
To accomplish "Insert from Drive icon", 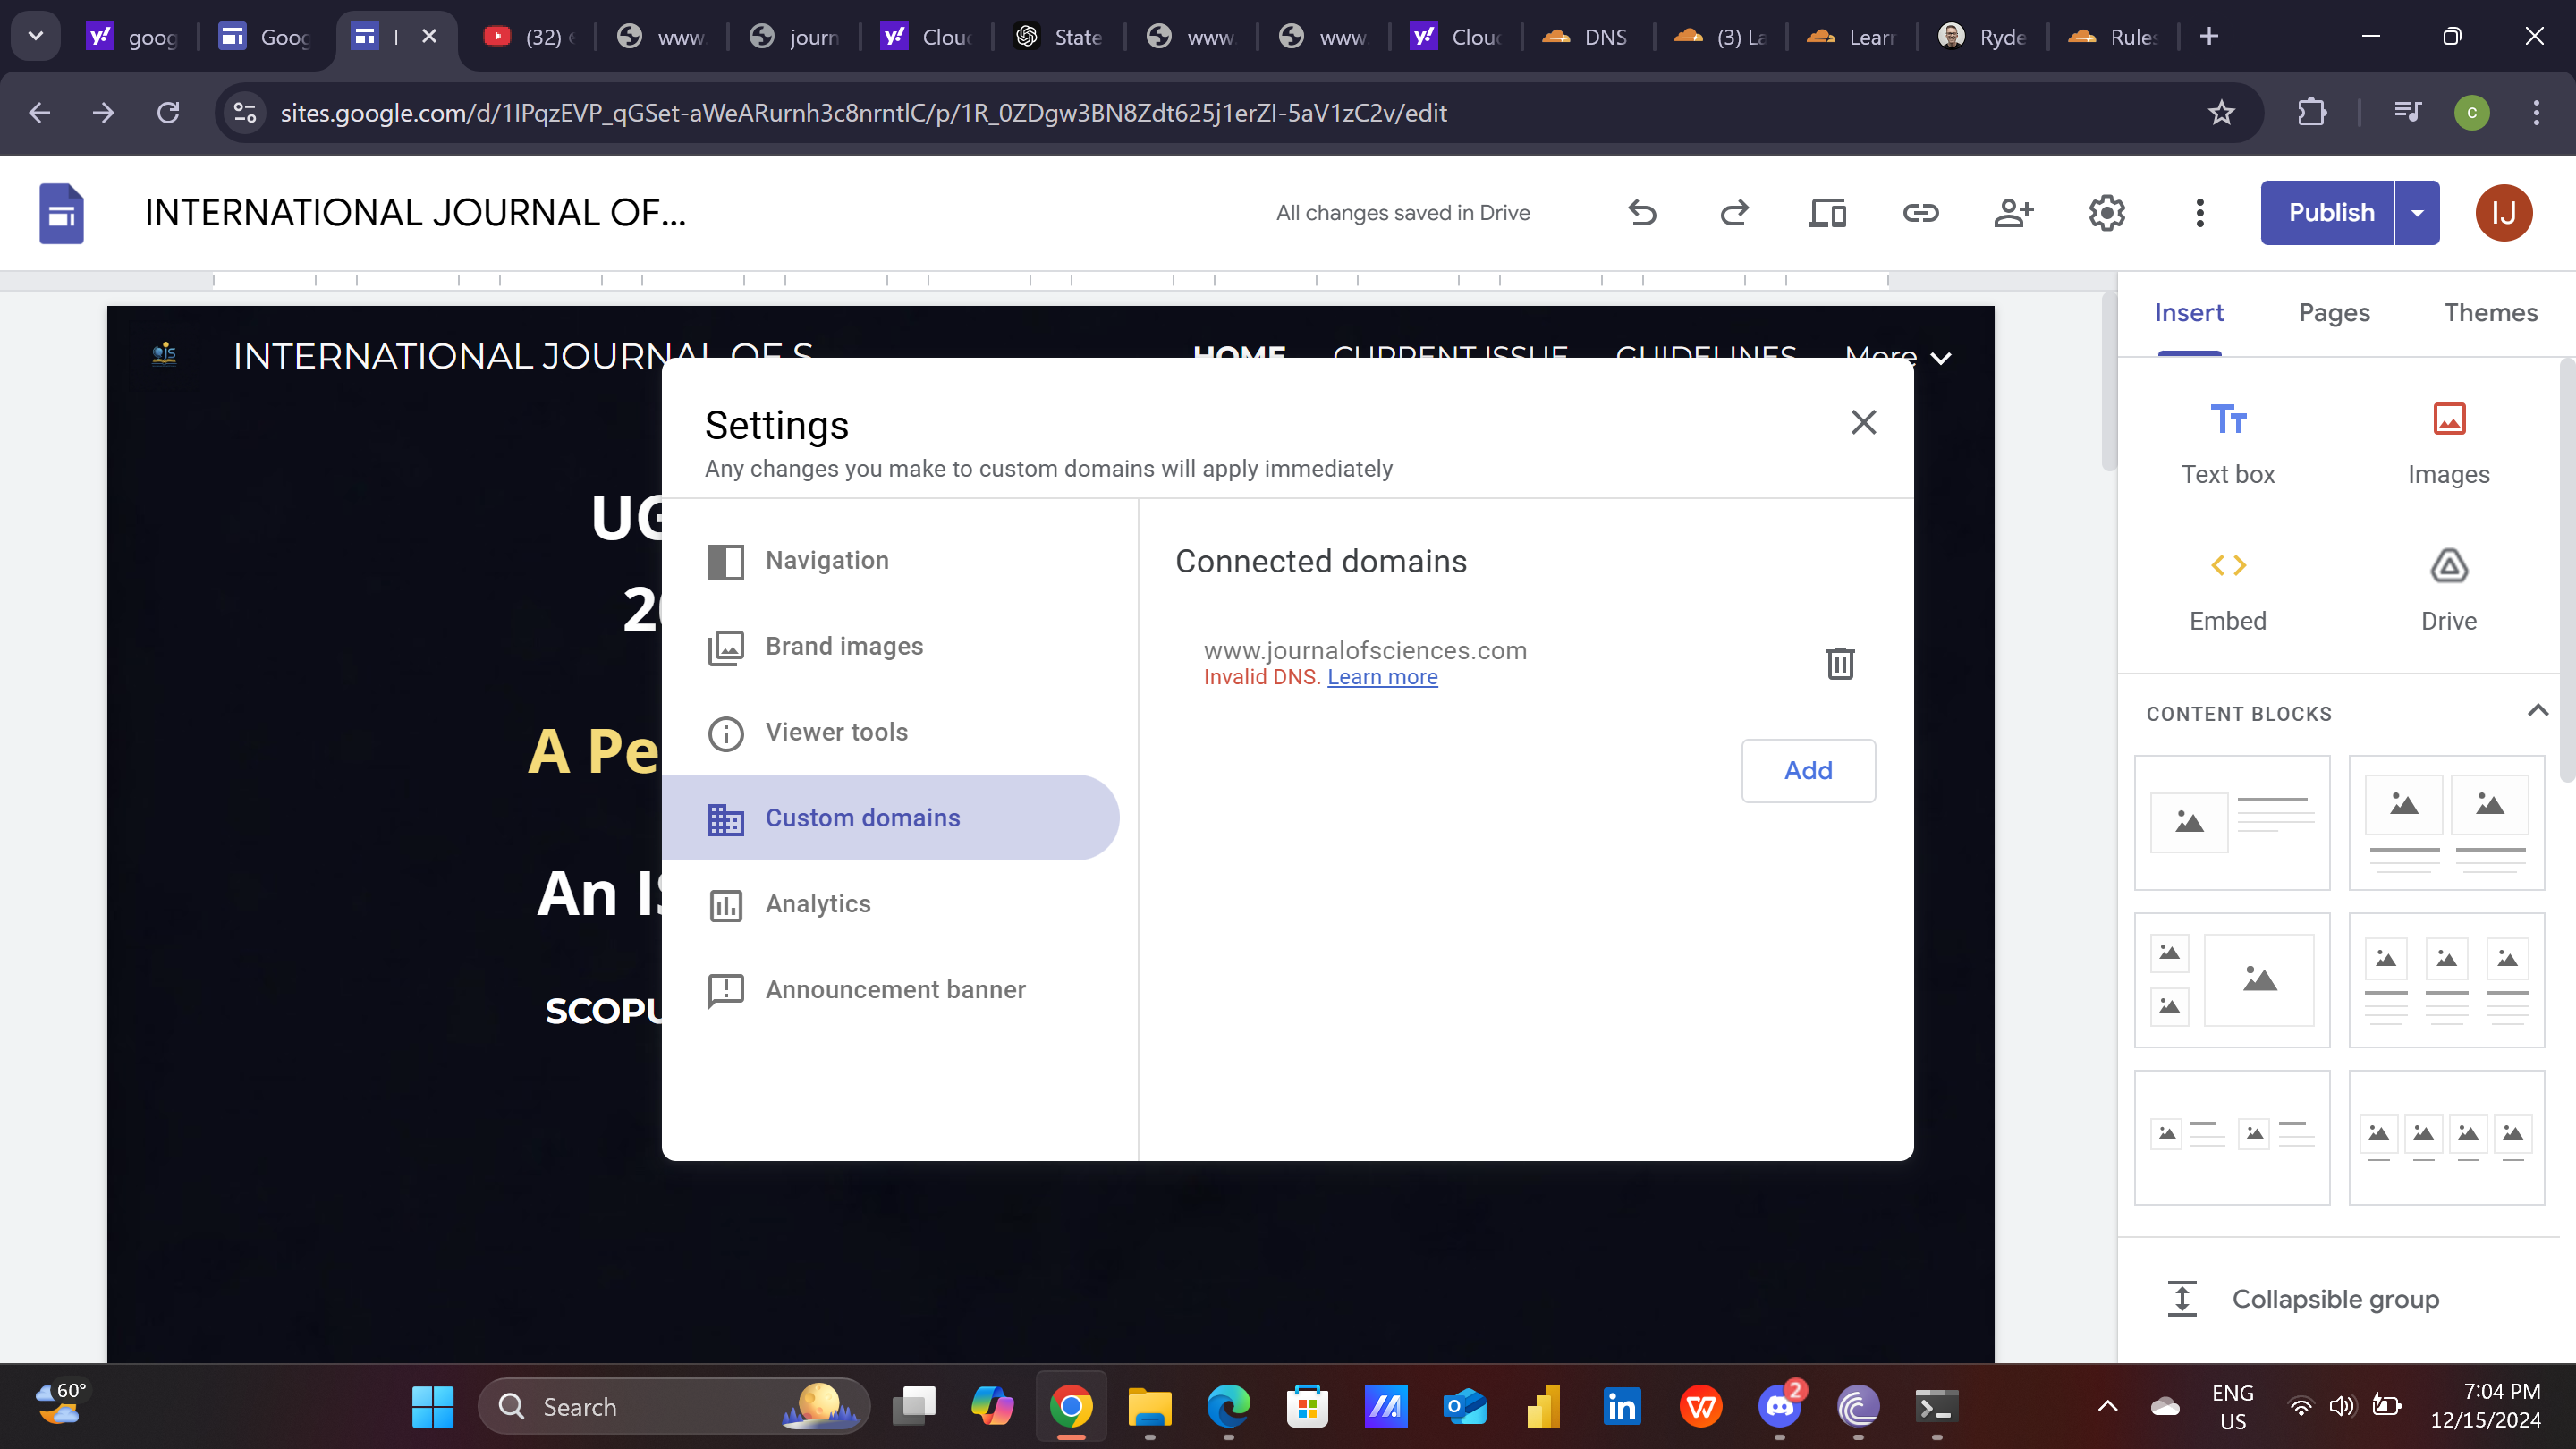I will tap(2448, 590).
